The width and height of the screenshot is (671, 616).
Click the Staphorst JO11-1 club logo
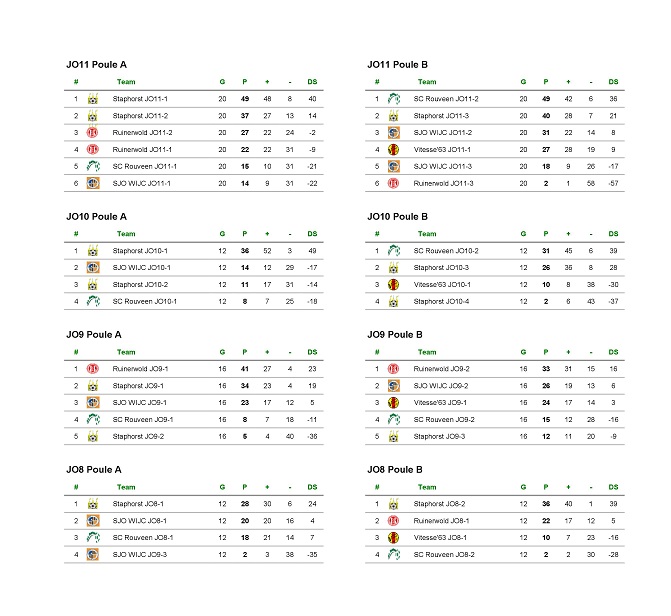click(x=93, y=99)
